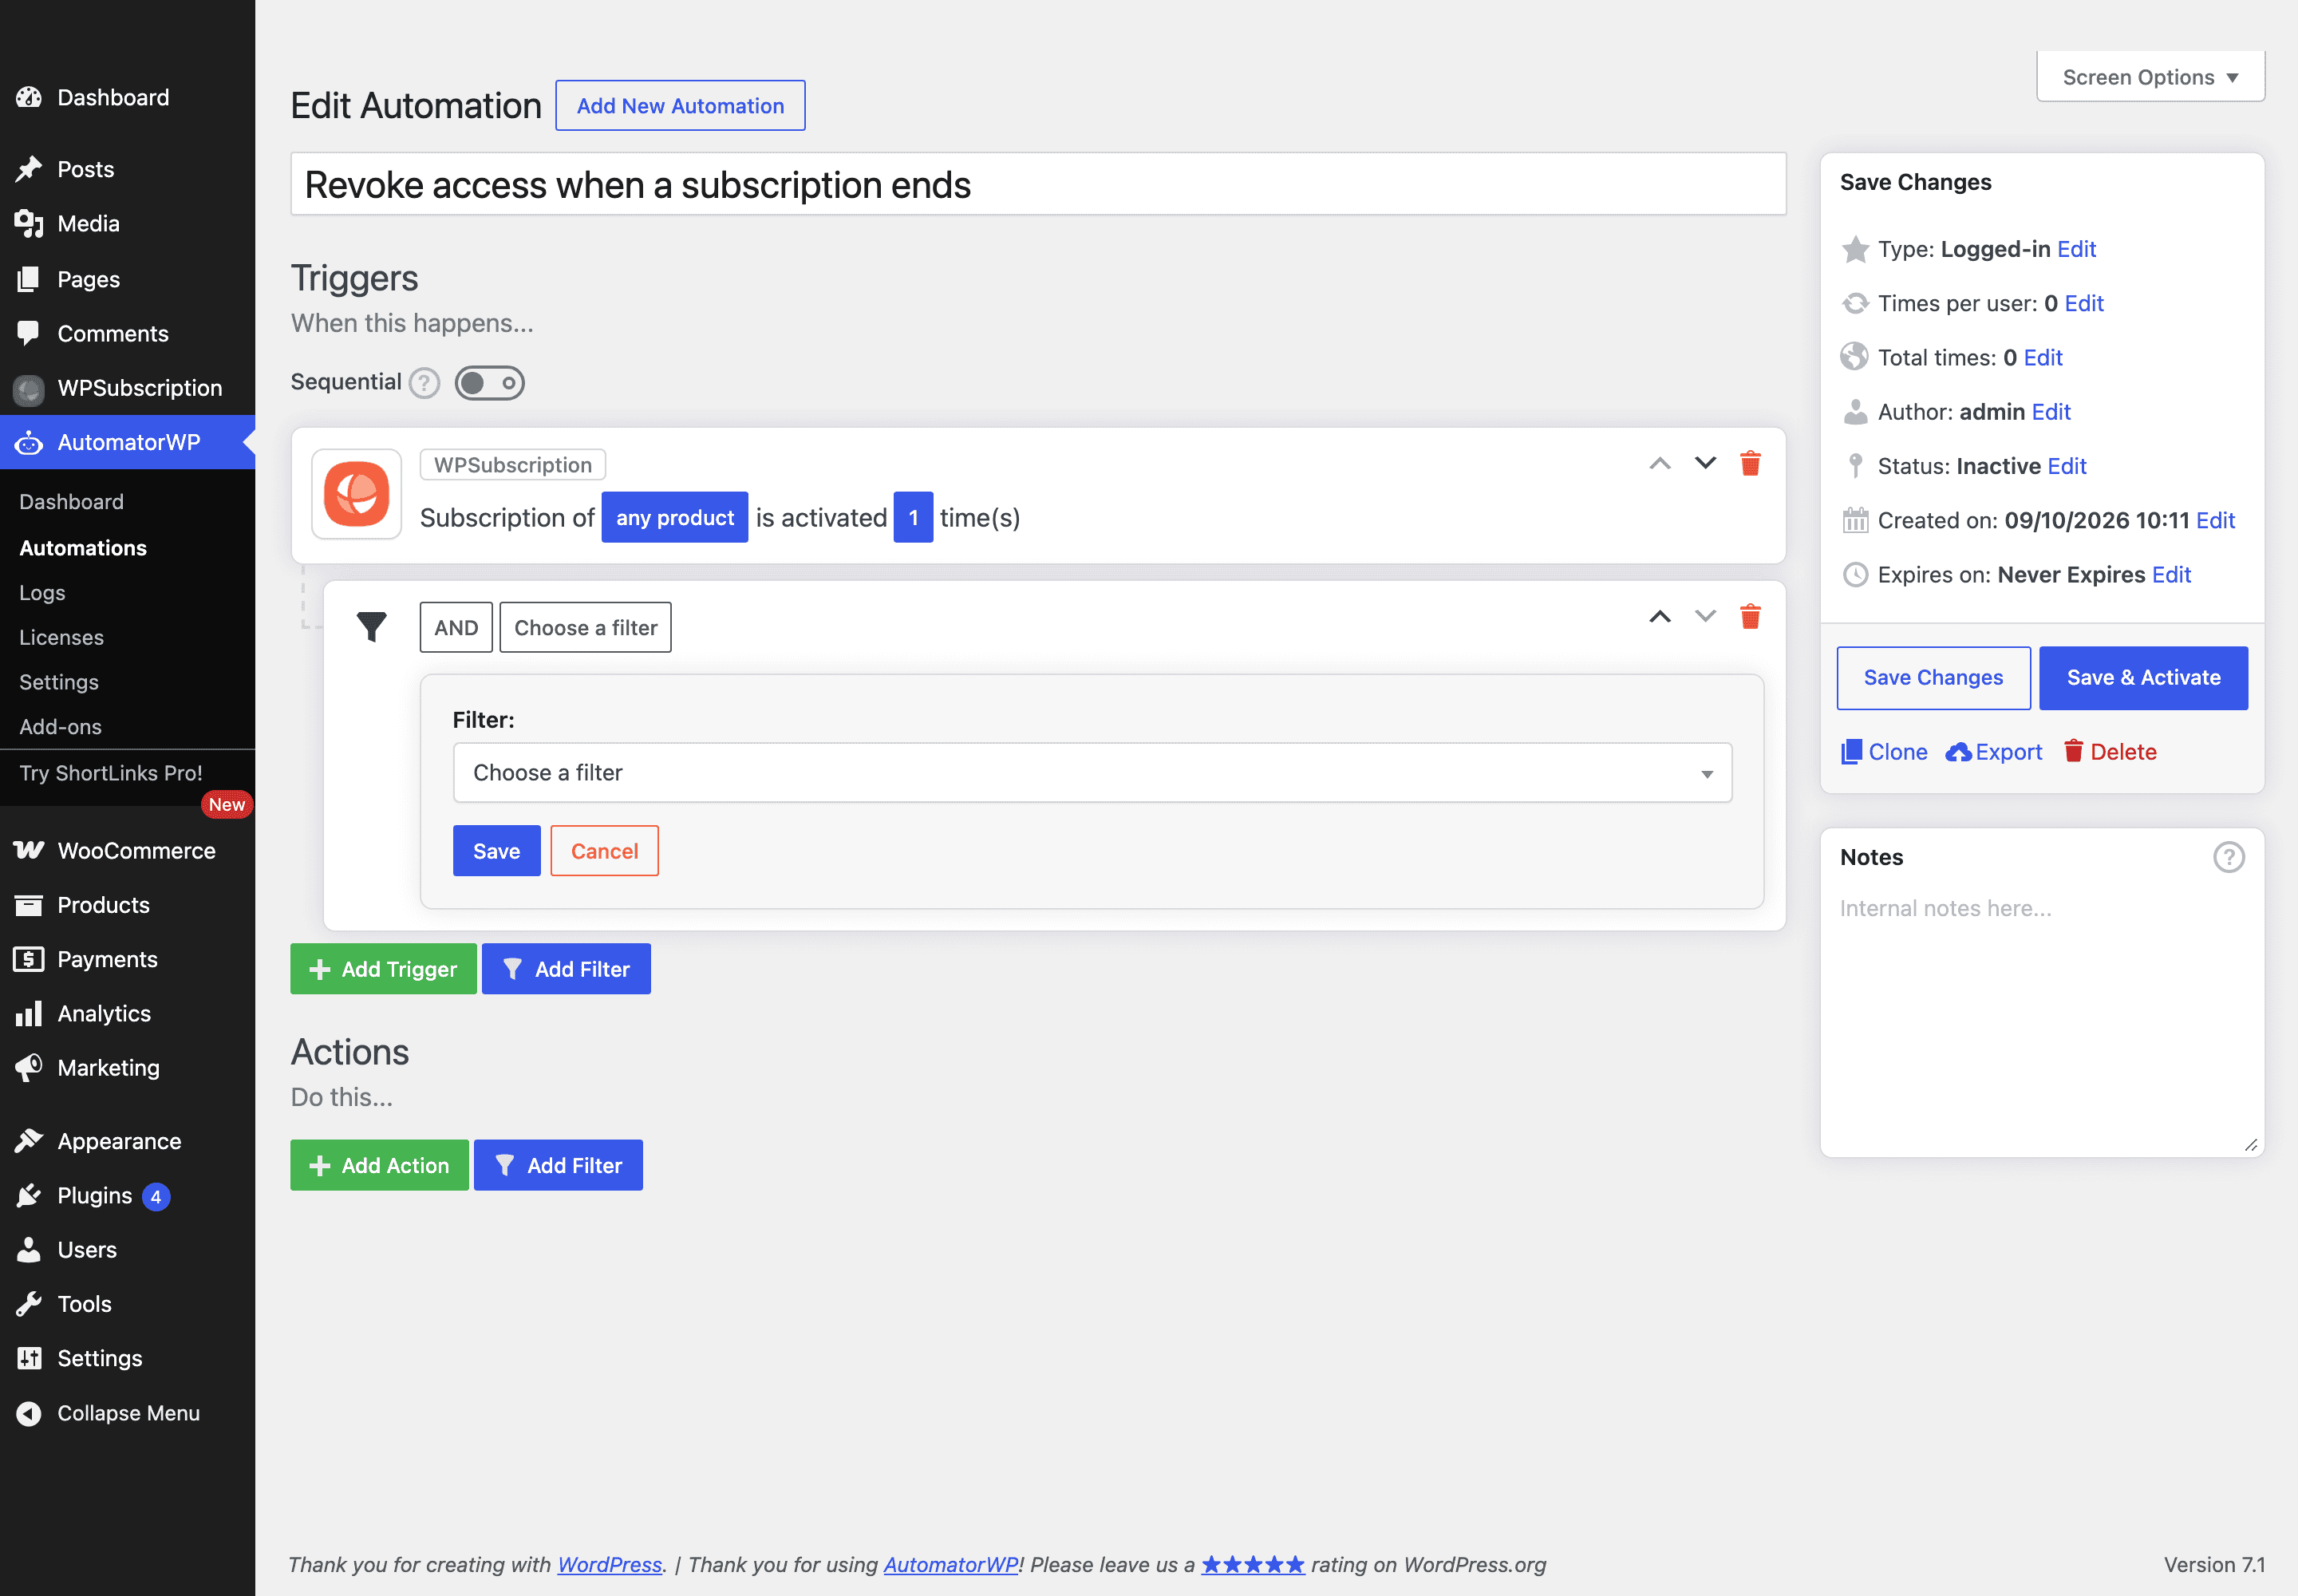2298x1596 pixels.
Task: Move the WPSubscription trigger down
Action: [1705, 463]
